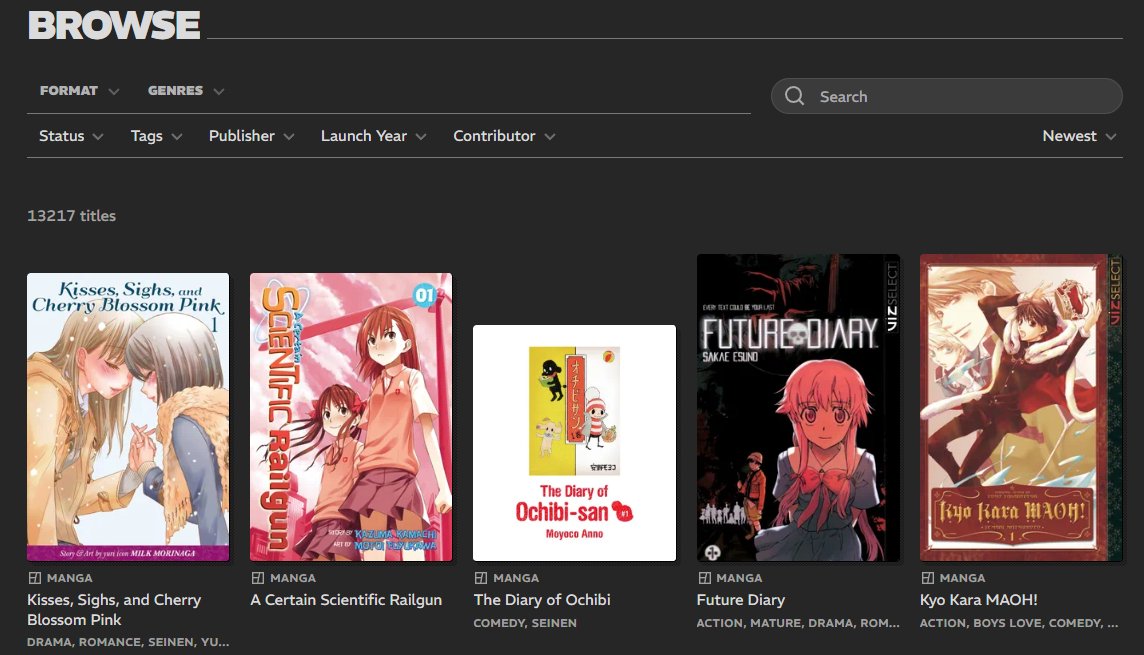Click manga icon under Scientific Railgun cover
This screenshot has height=655, width=1144.
[258, 578]
